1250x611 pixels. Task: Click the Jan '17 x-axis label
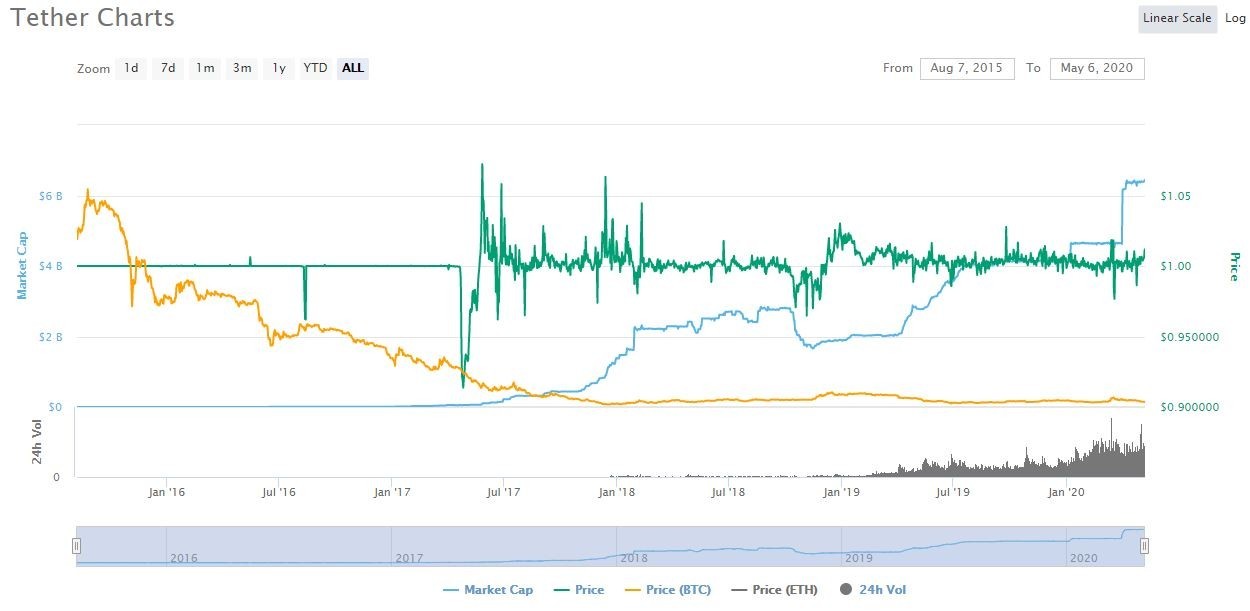pyautogui.click(x=392, y=491)
